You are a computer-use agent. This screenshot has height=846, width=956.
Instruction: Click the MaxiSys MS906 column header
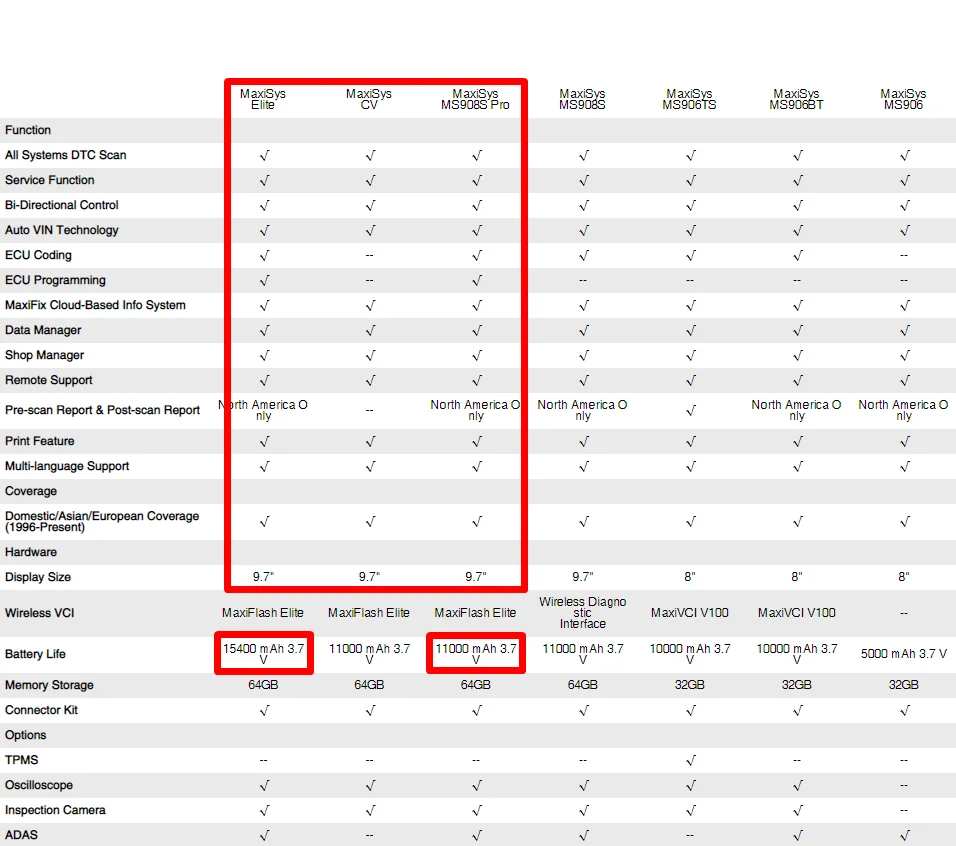[x=904, y=99]
